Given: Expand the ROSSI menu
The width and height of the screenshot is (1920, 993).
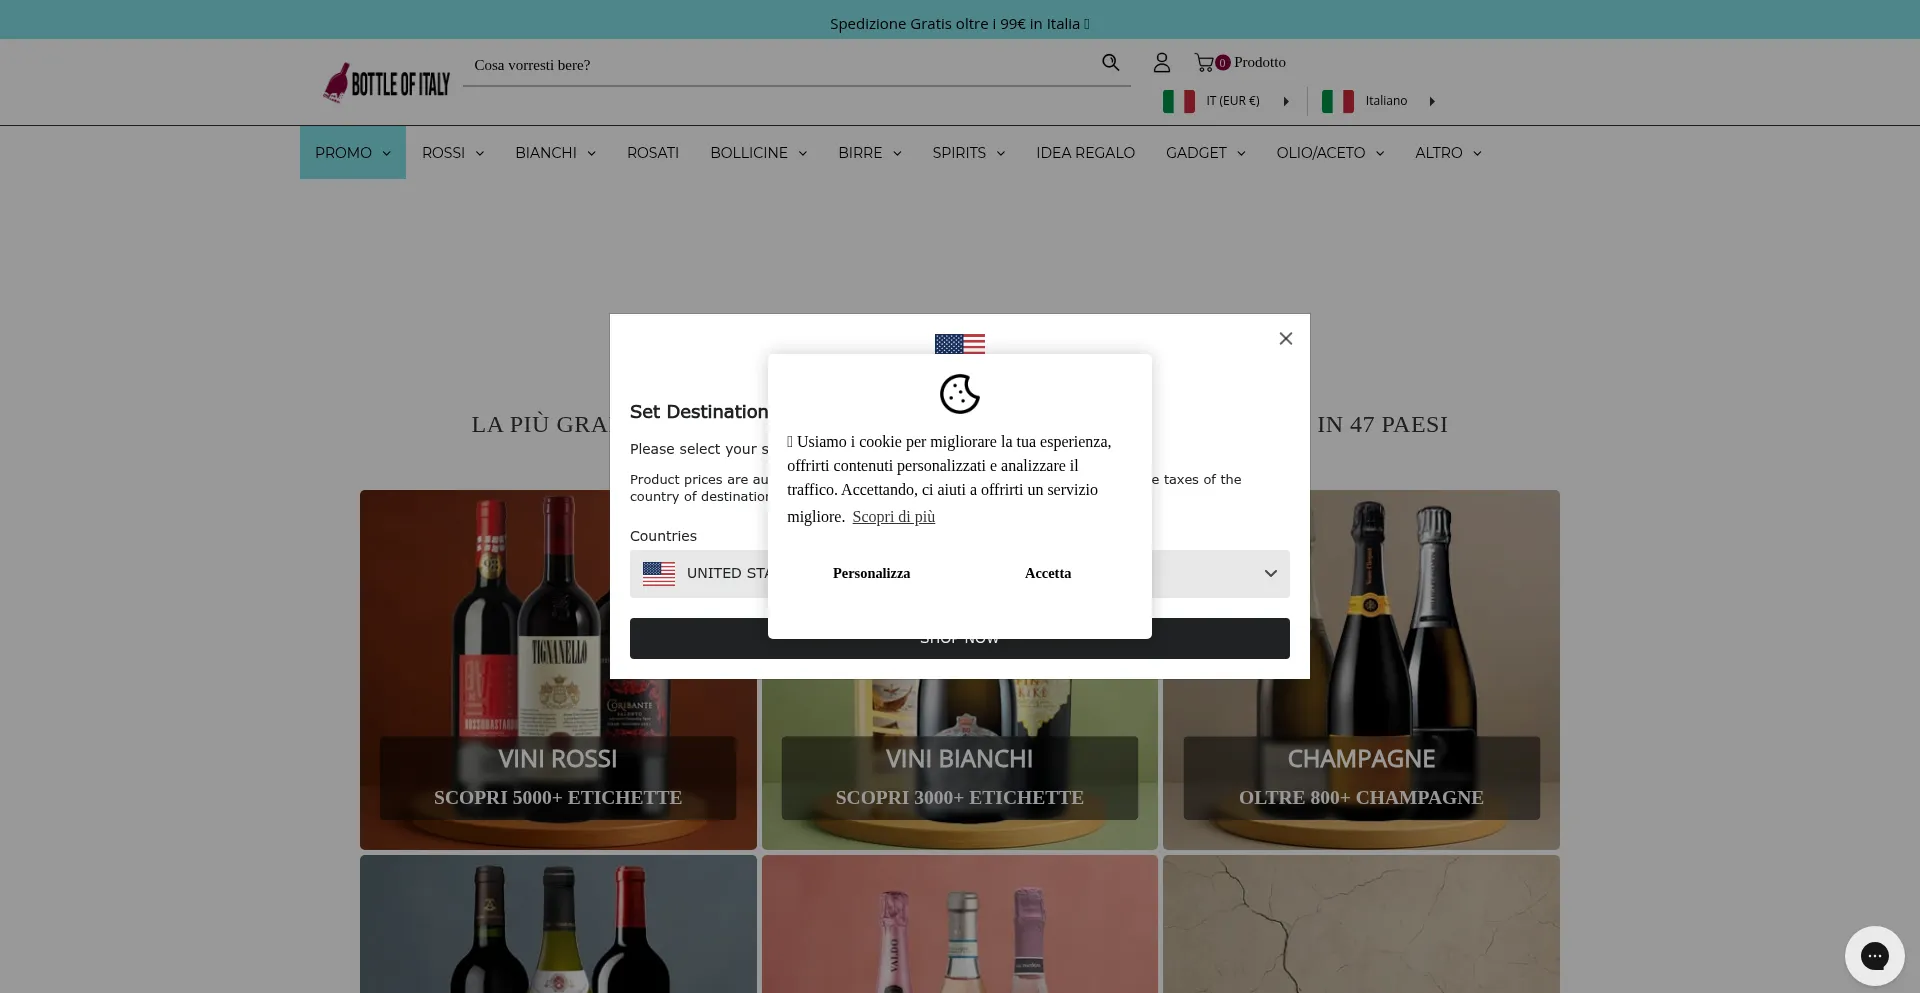Looking at the screenshot, I should [x=453, y=153].
